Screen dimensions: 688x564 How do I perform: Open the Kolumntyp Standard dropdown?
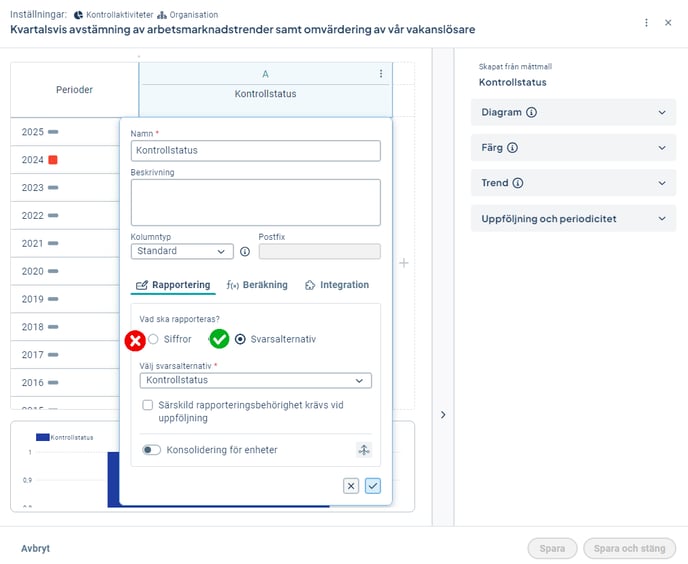(182, 252)
